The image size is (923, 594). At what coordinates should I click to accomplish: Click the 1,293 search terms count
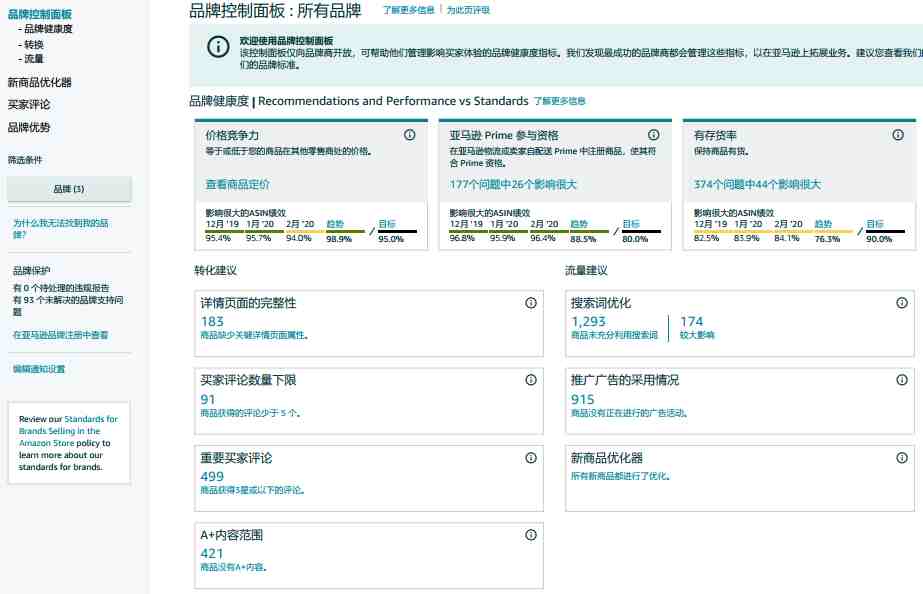click(588, 321)
